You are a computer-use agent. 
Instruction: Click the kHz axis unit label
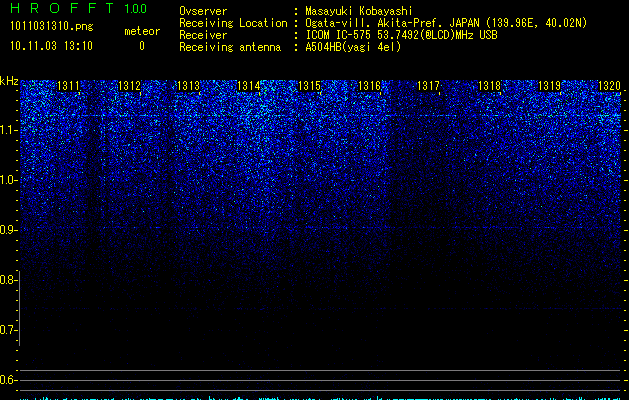pos(9,81)
